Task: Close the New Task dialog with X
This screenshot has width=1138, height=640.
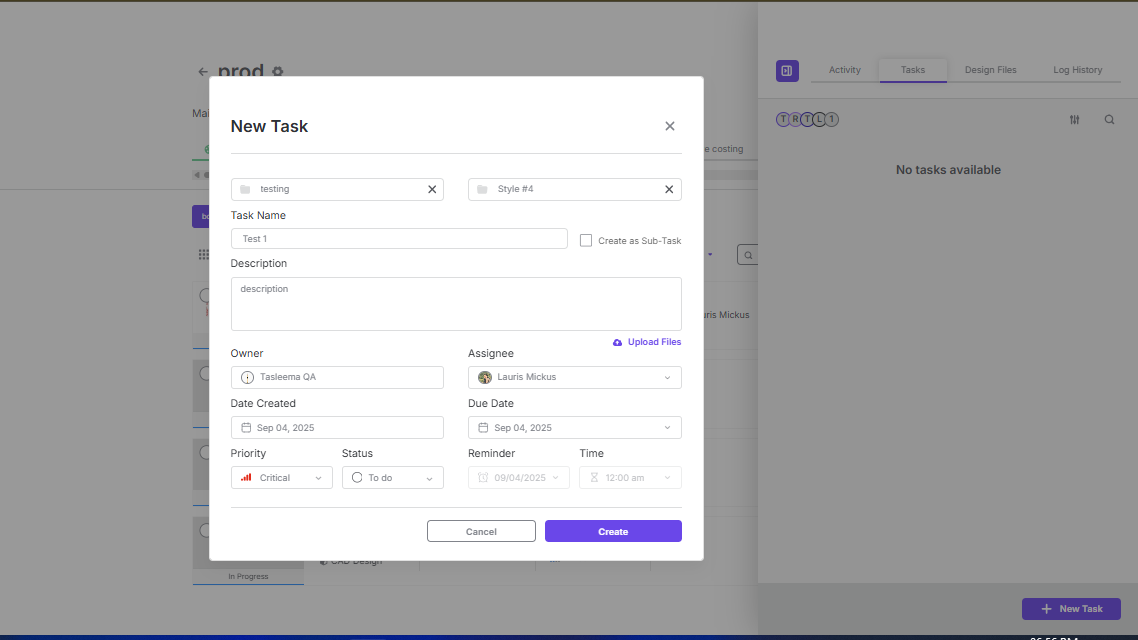Action: coord(669,126)
